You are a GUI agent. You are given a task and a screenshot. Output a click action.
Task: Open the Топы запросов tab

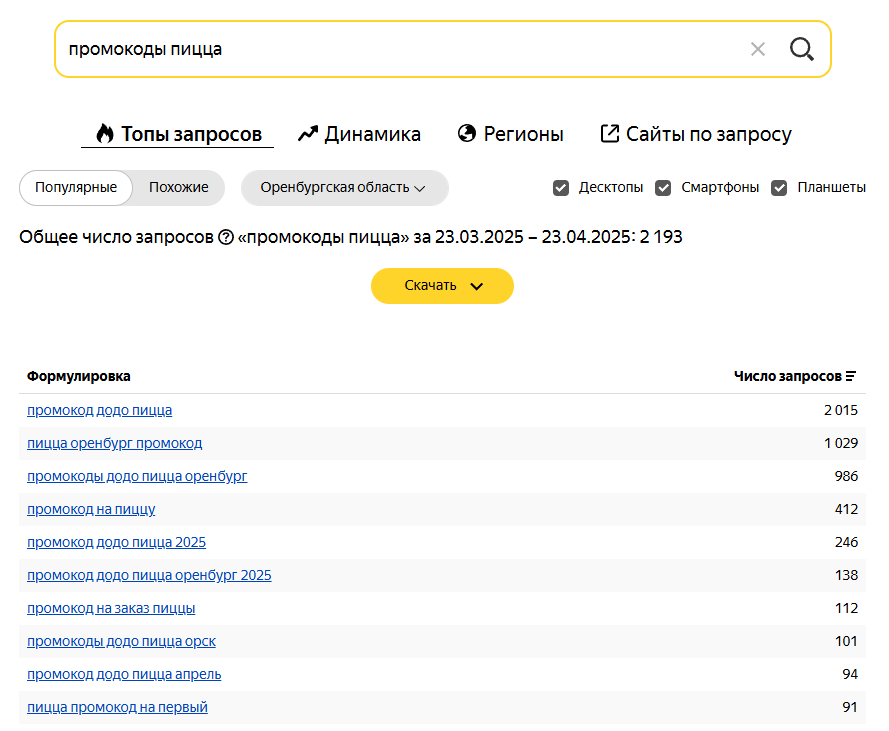[x=178, y=134]
